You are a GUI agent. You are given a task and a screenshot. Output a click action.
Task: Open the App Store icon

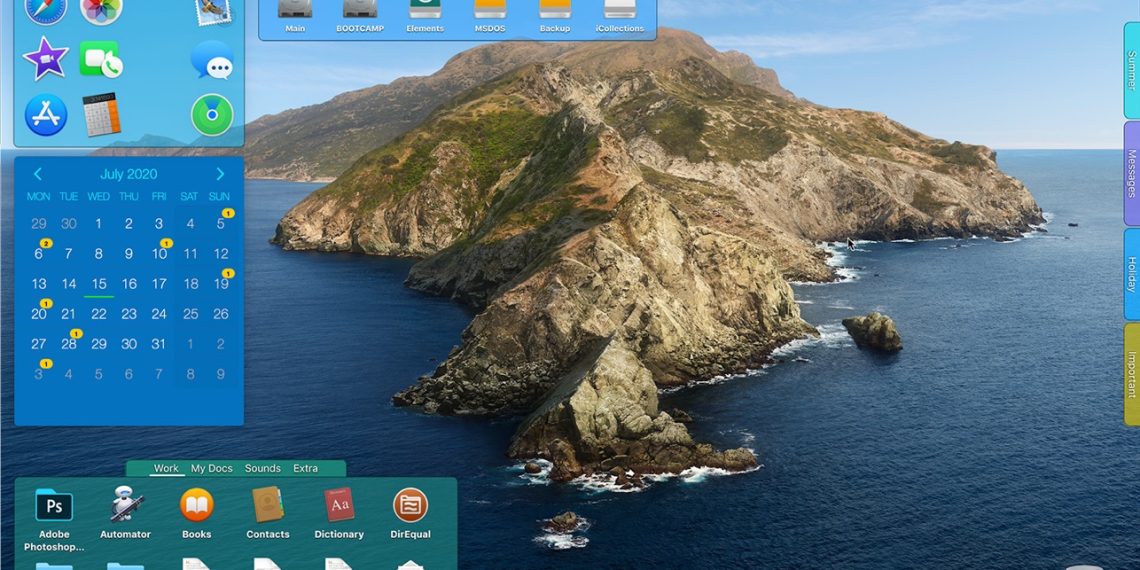tap(46, 115)
